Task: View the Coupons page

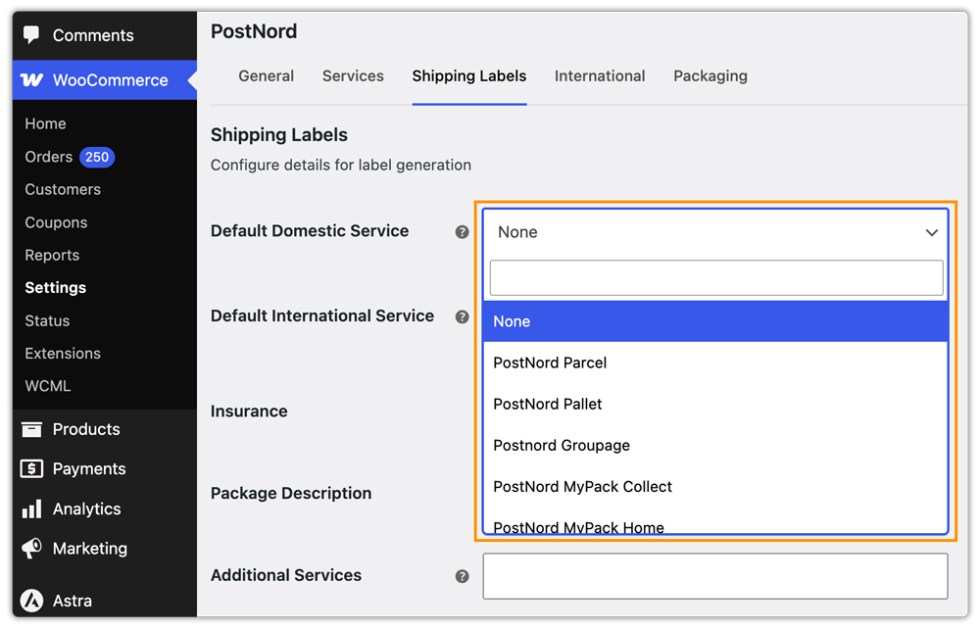Action: (56, 222)
